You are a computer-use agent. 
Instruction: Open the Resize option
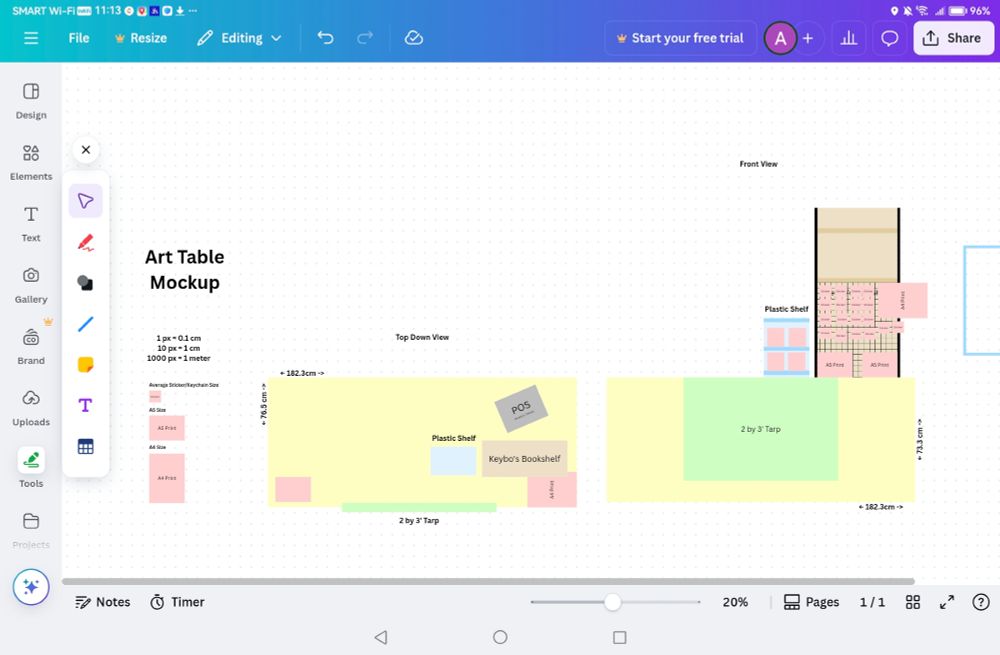(141, 38)
